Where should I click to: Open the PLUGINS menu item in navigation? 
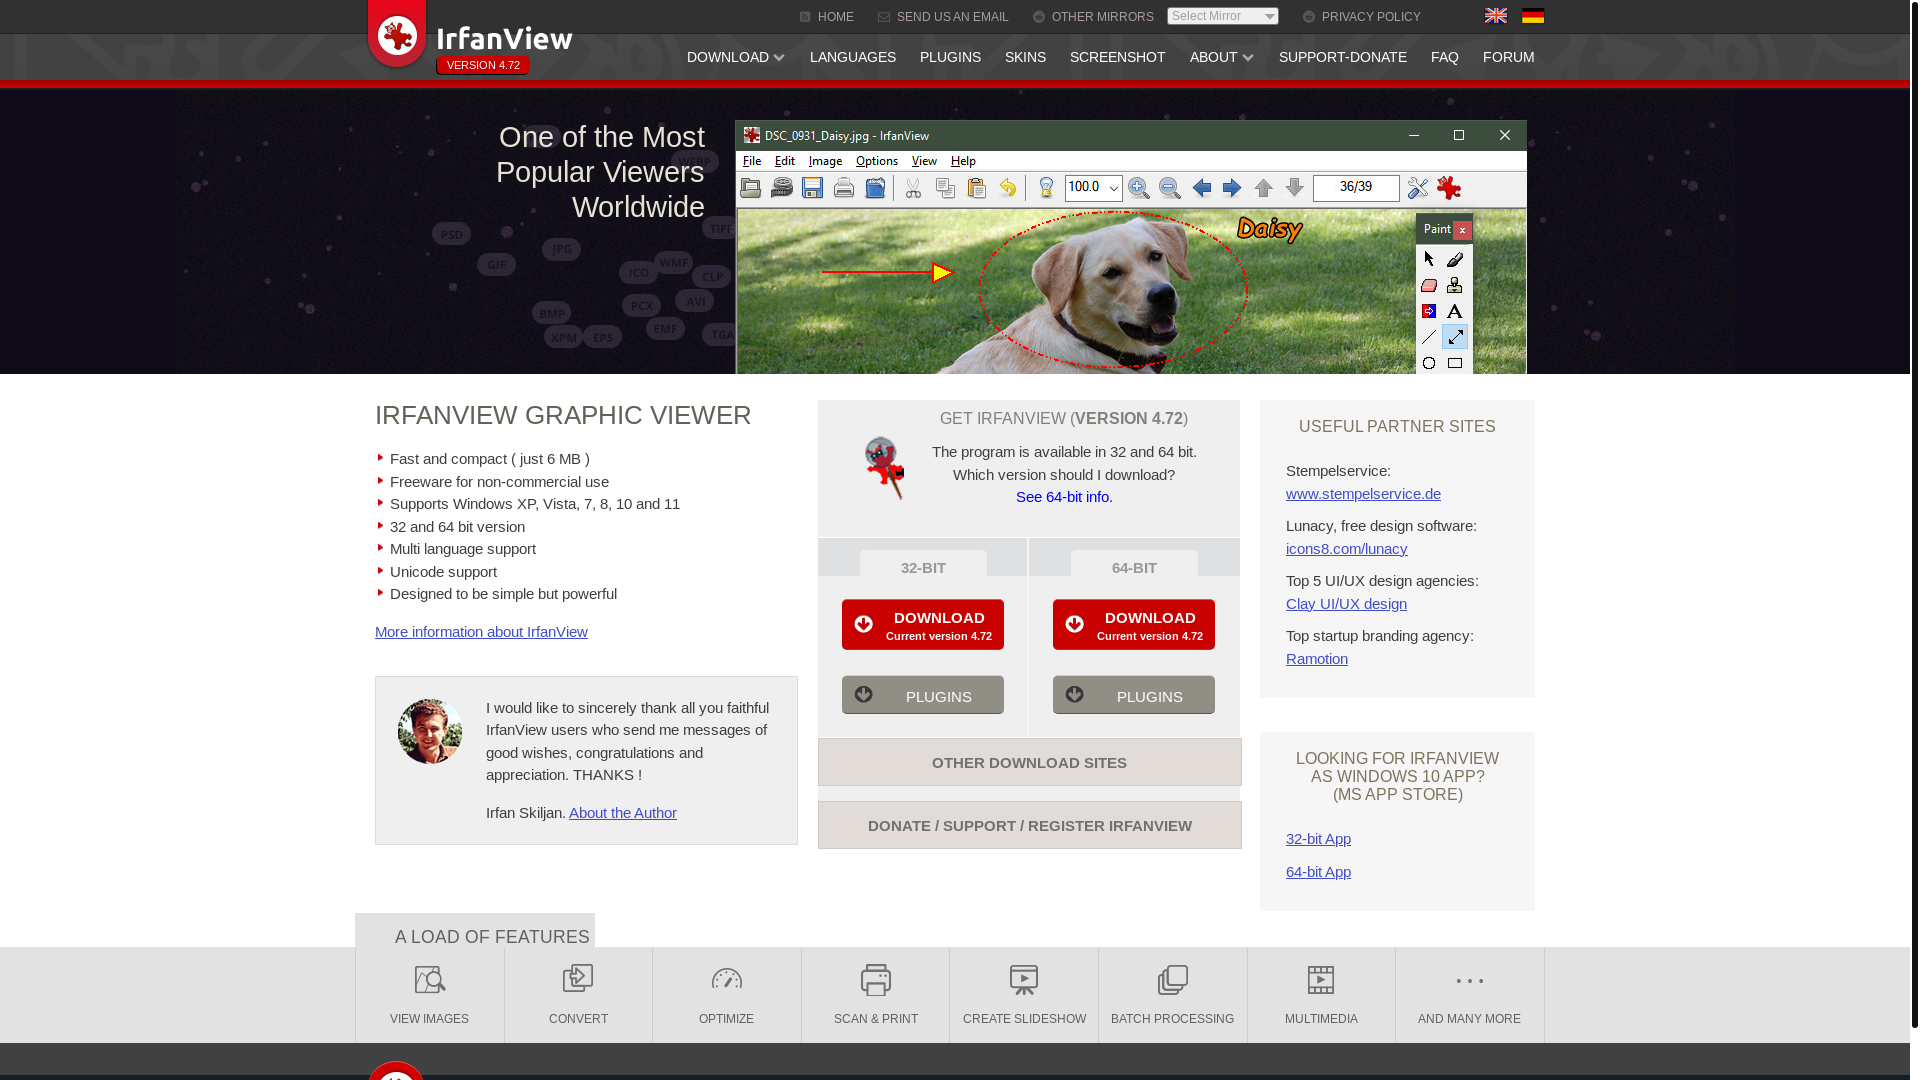coord(950,57)
